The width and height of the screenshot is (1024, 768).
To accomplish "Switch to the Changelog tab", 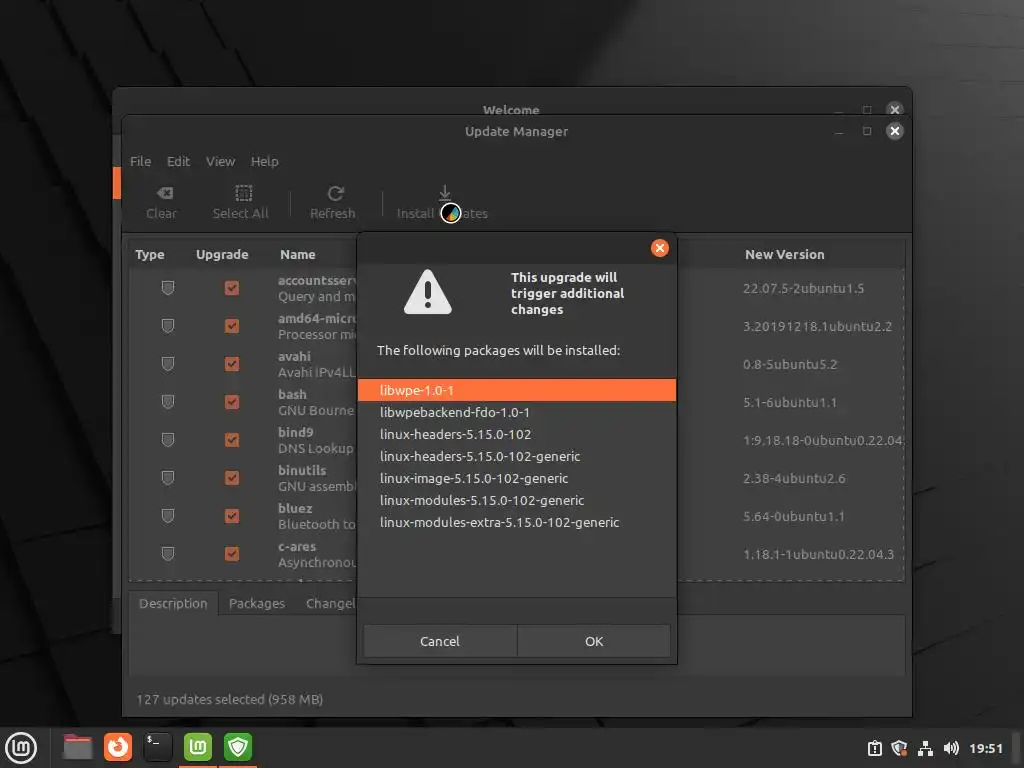I will (330, 603).
